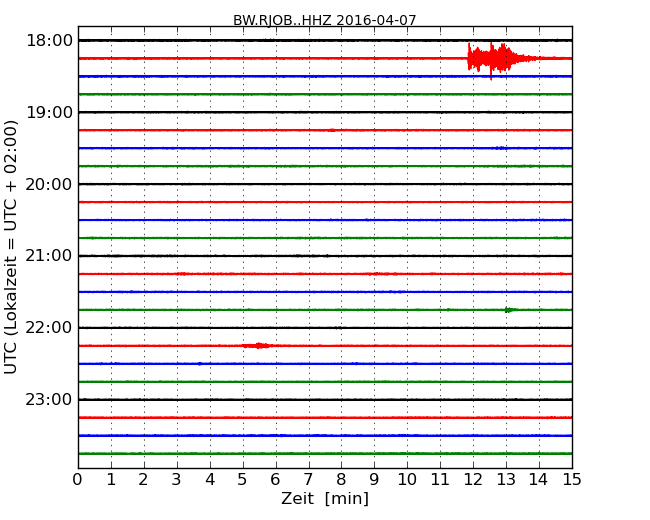Select the 19:00 time axis label
The height and width of the screenshot is (520, 650).
click(x=49, y=112)
